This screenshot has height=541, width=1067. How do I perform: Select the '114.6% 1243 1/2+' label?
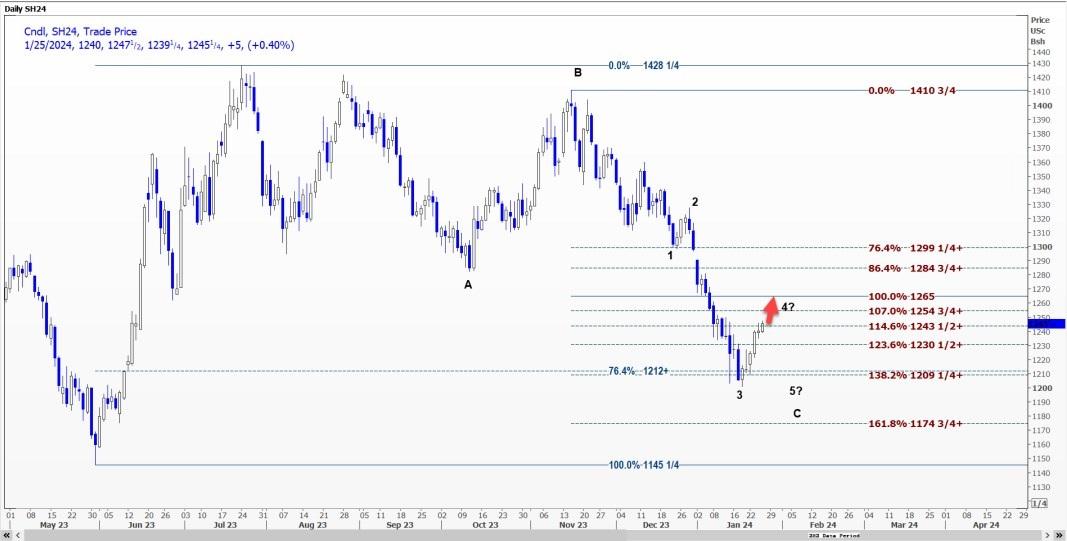(x=916, y=327)
